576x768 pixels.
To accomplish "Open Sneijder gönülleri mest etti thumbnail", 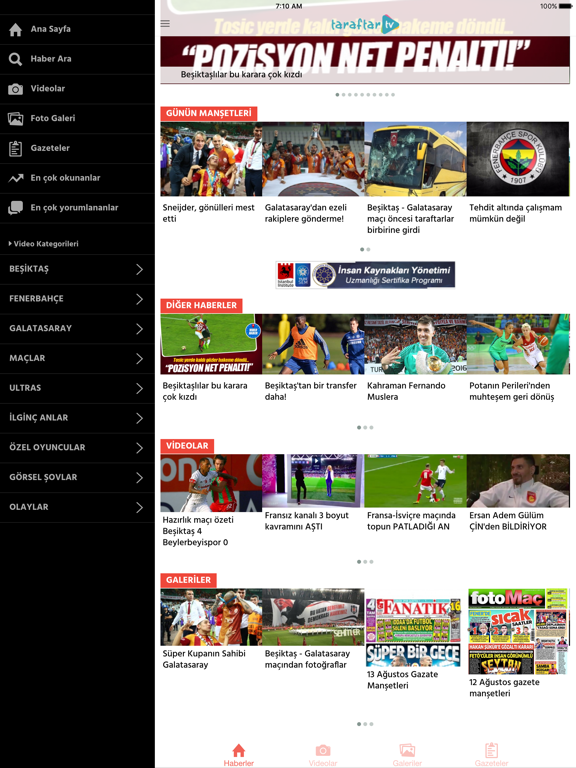I will [x=211, y=159].
